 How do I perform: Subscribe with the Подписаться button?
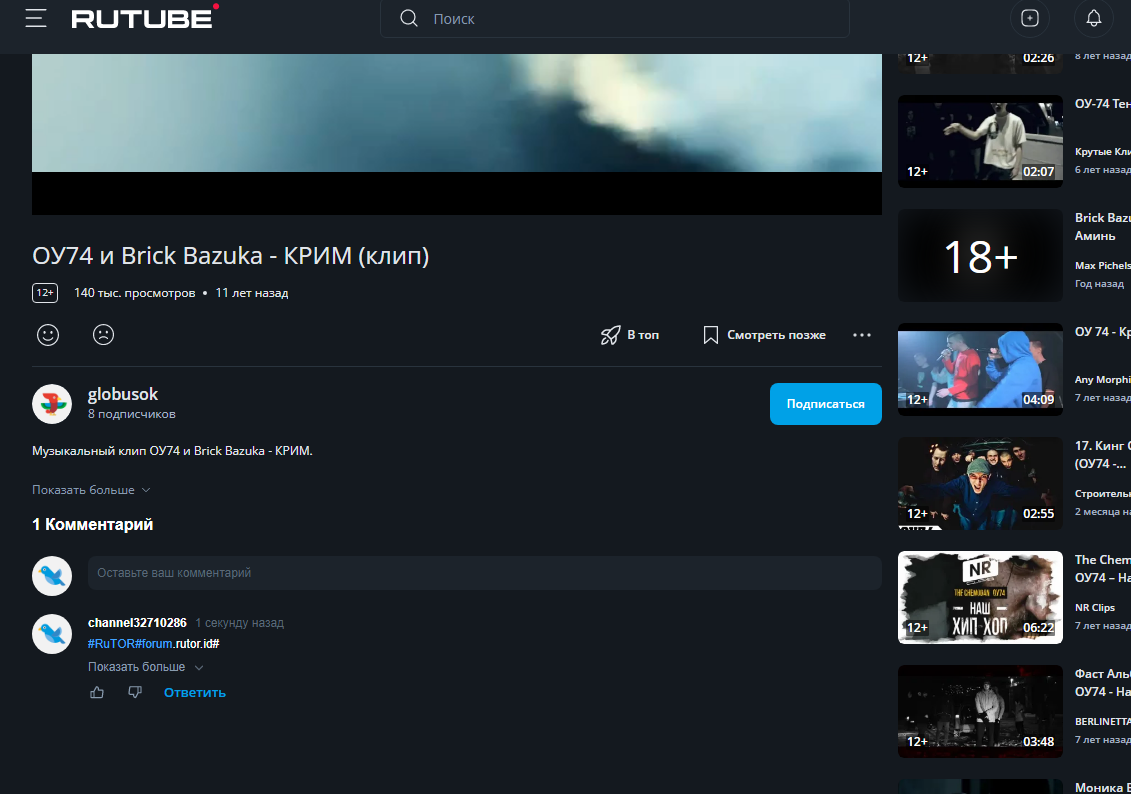tap(826, 404)
